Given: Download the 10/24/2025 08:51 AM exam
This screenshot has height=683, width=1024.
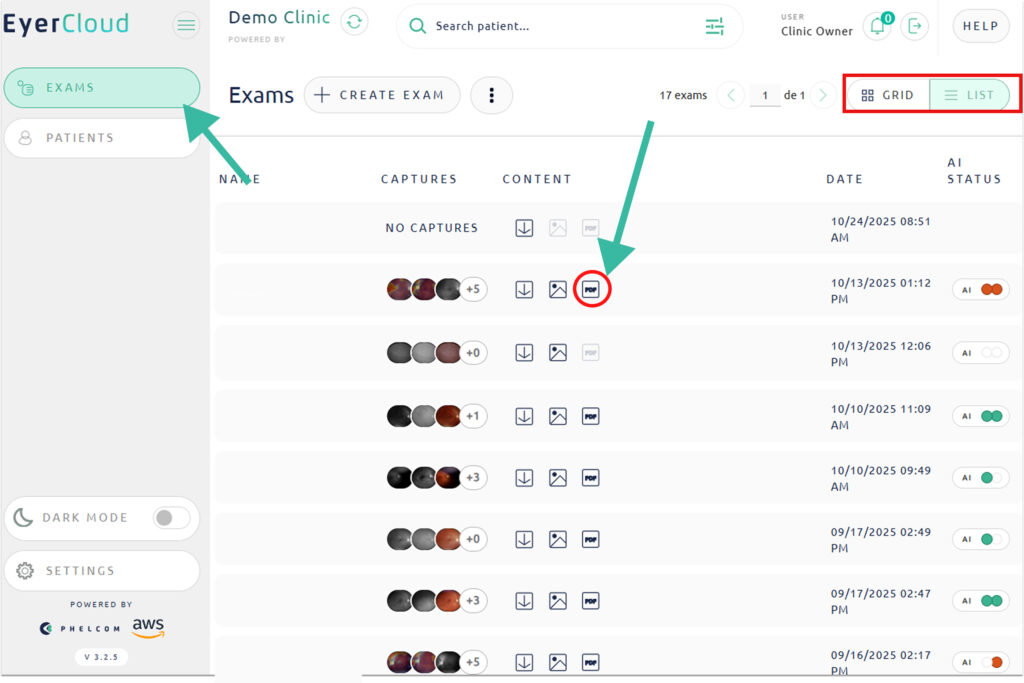Looking at the screenshot, I should [x=524, y=228].
